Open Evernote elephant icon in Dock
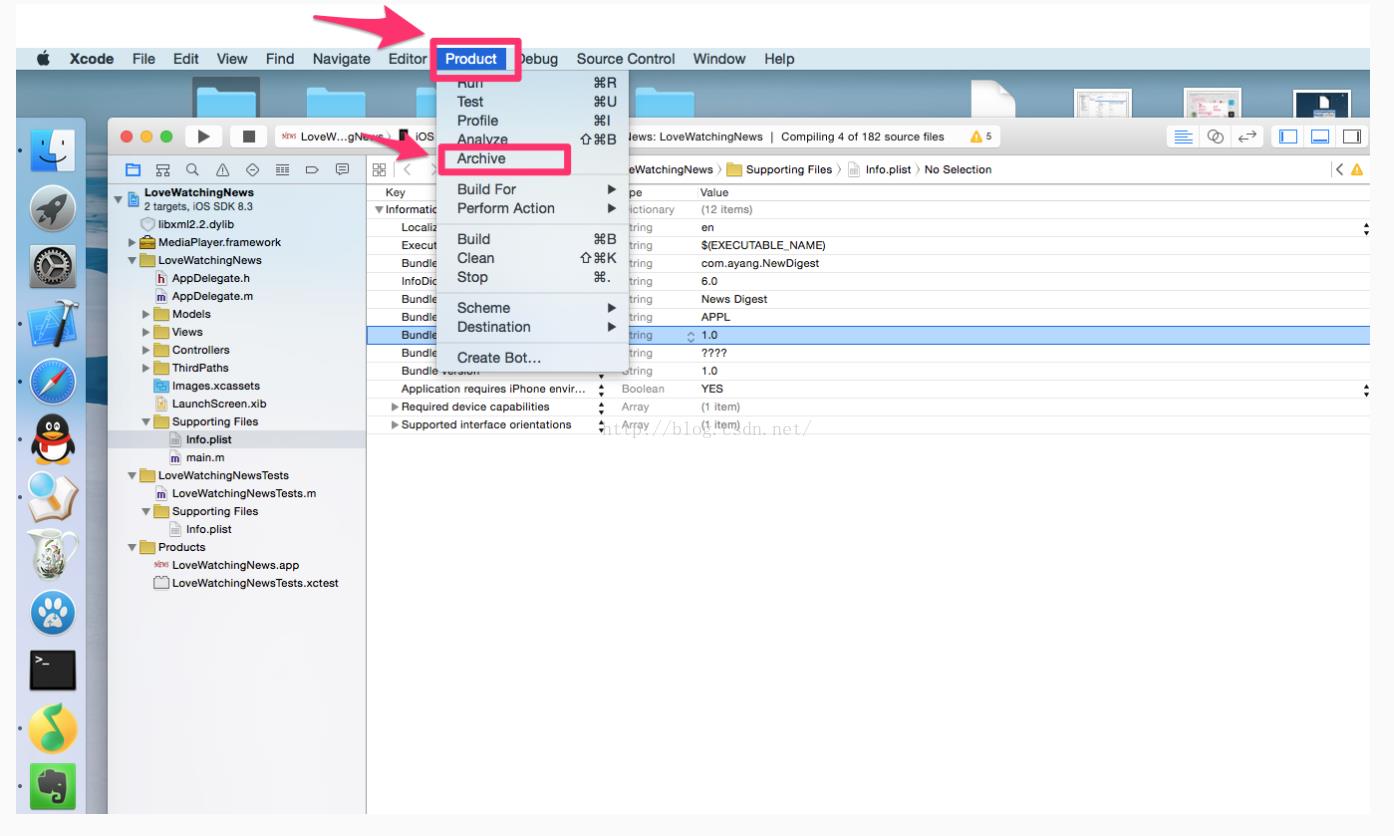Image resolution: width=1394 pixels, height=836 pixels. [52, 788]
